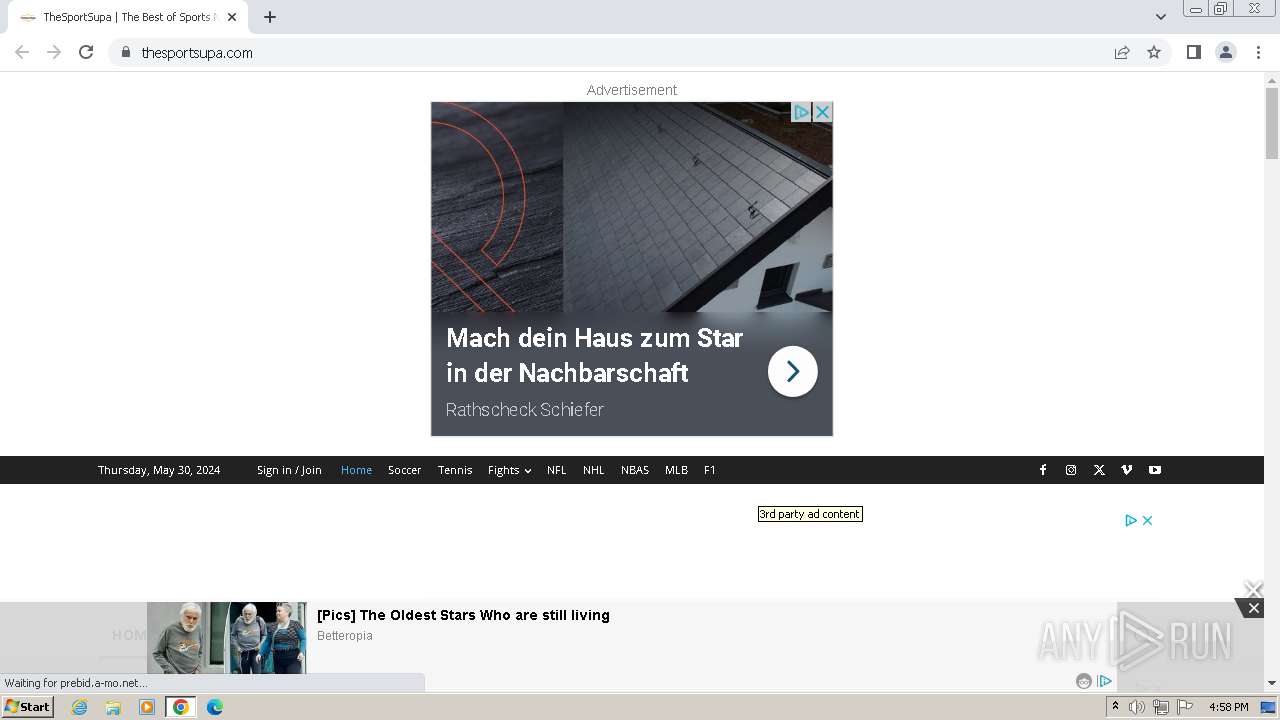Open the Tennis menu item

point(455,470)
